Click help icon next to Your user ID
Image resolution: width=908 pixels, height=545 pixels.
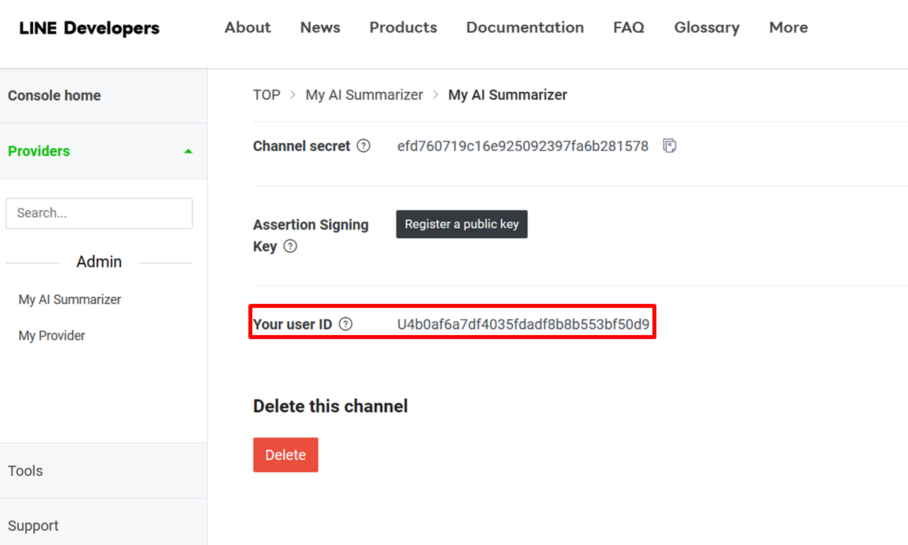click(346, 324)
